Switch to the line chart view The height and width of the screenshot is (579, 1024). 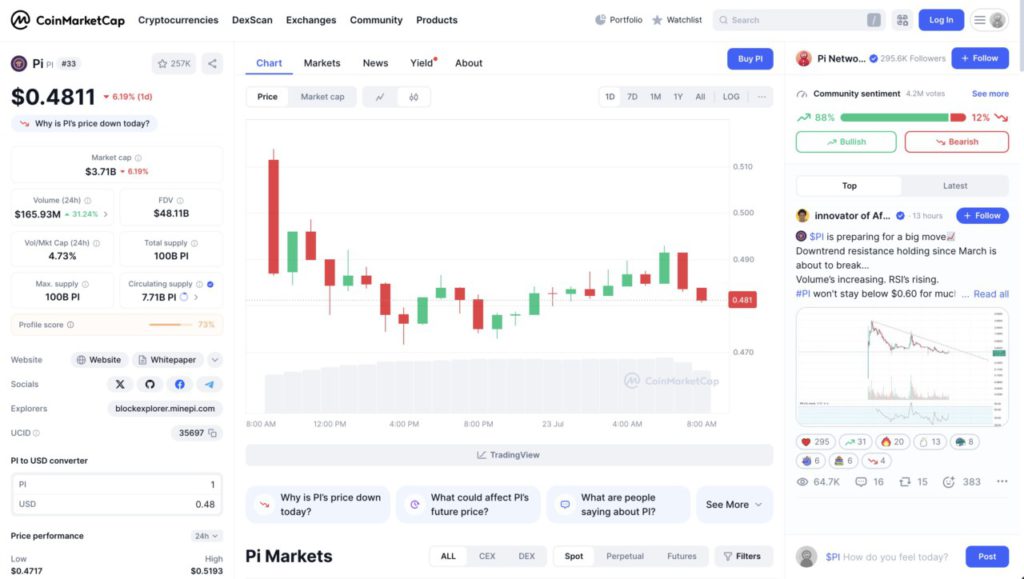click(380, 97)
